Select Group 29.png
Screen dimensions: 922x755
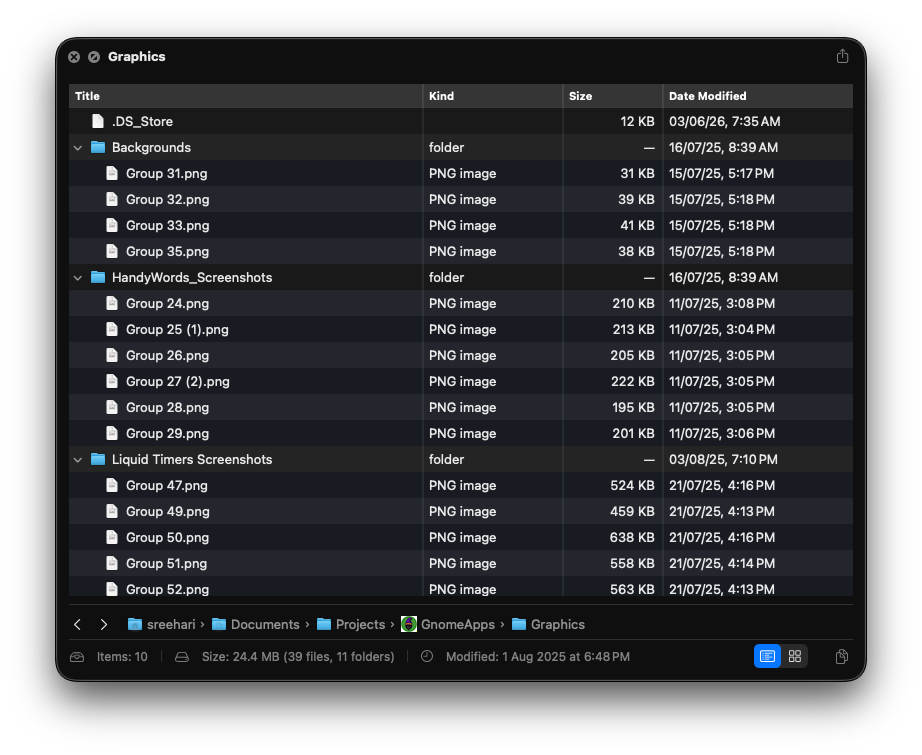461,433
